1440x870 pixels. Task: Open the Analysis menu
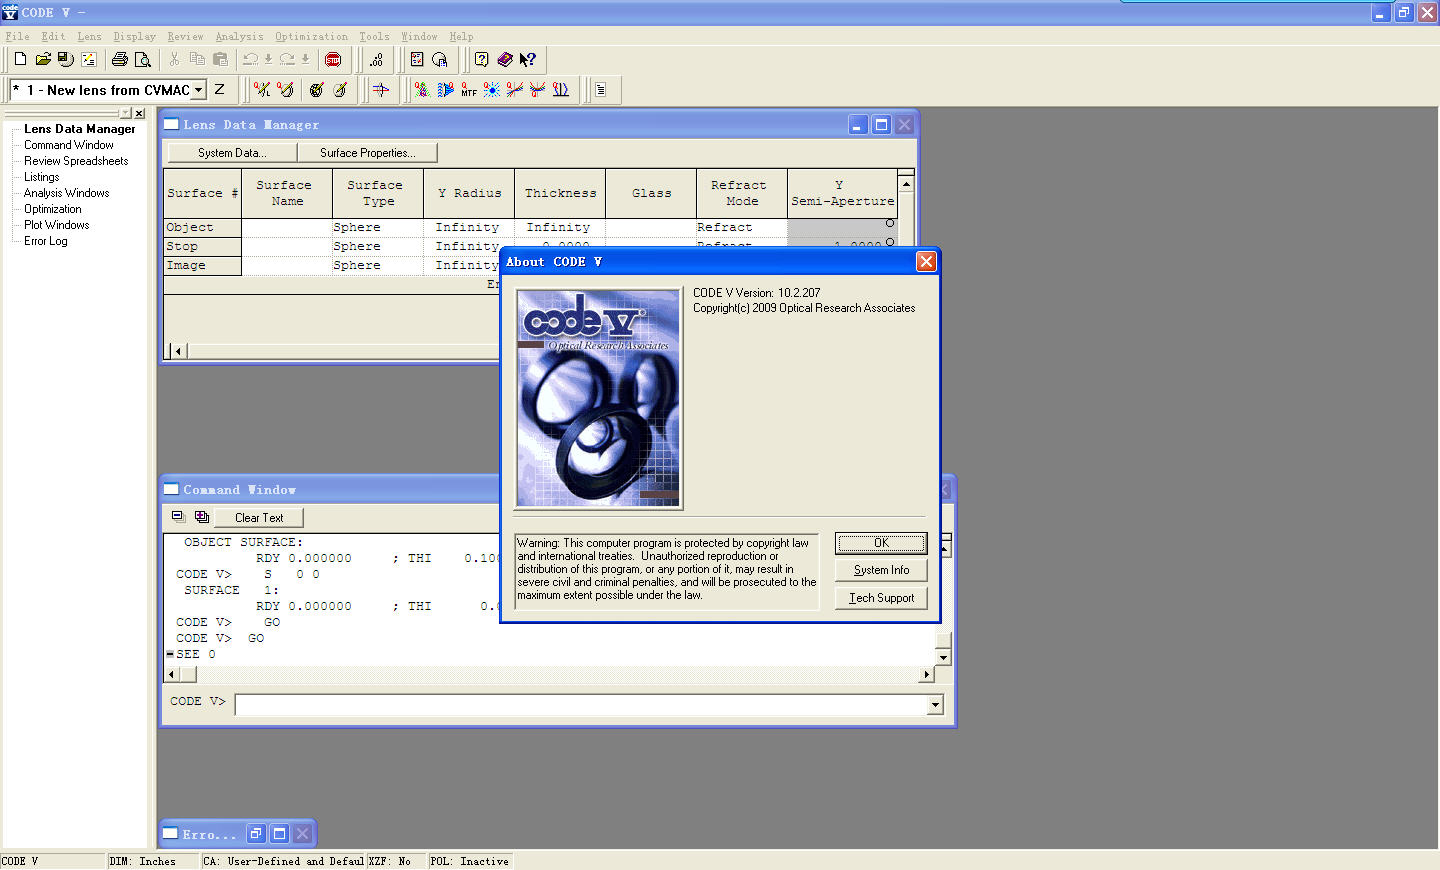[x=240, y=36]
